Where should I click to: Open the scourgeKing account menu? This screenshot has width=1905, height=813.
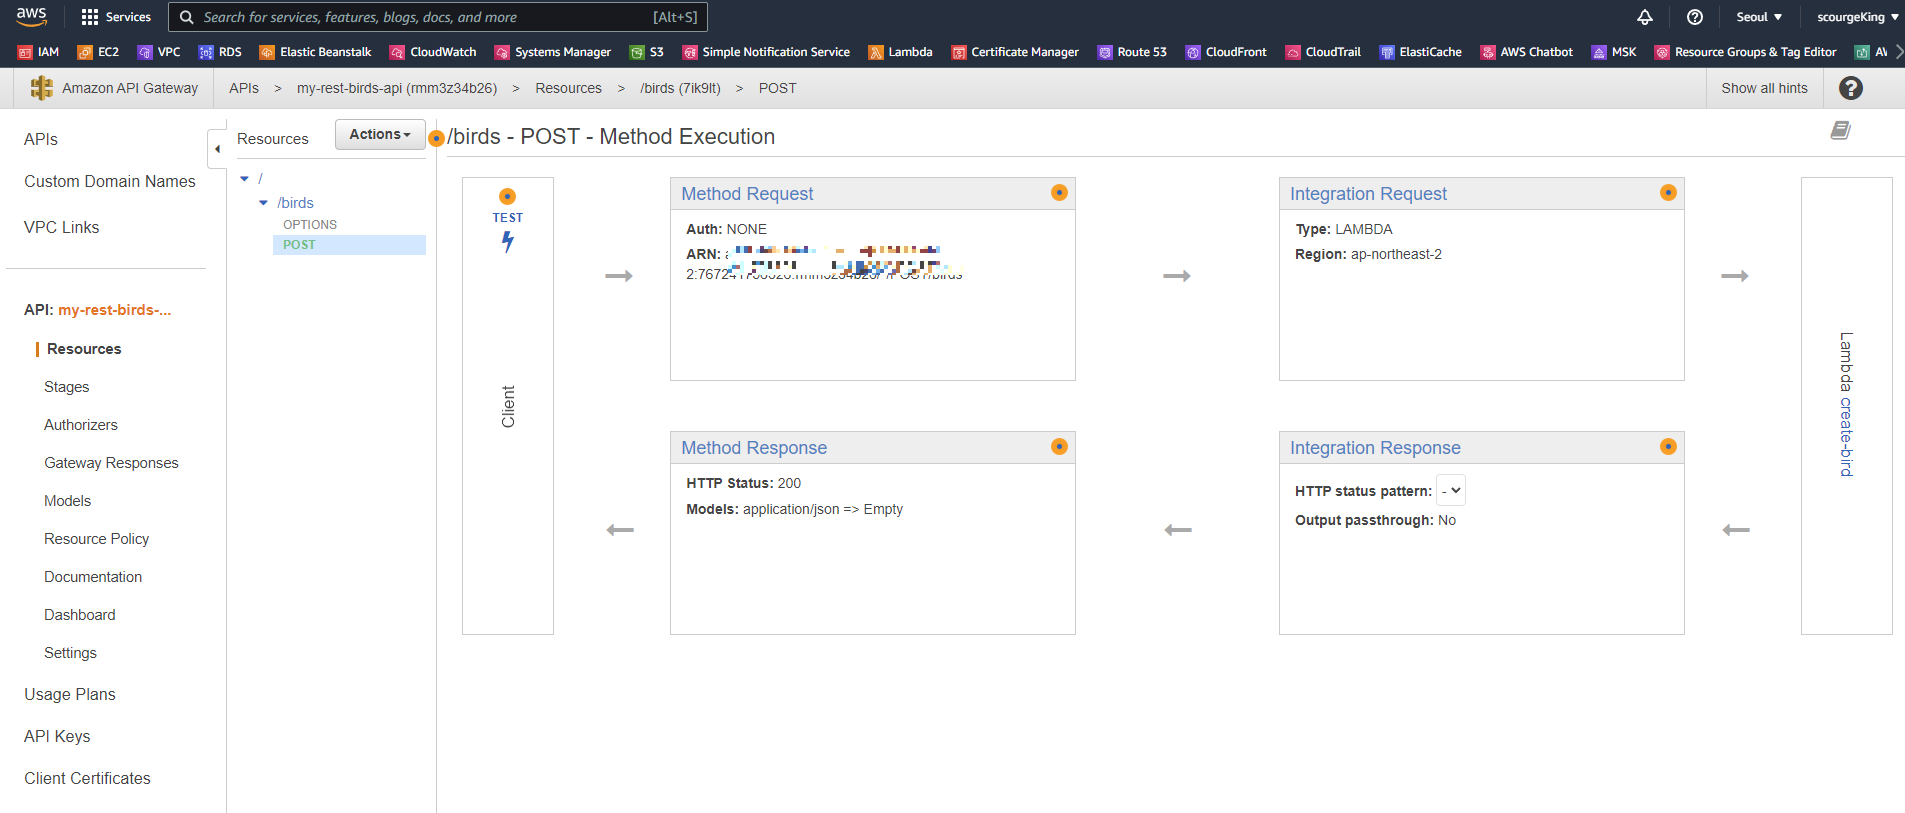tap(1858, 17)
